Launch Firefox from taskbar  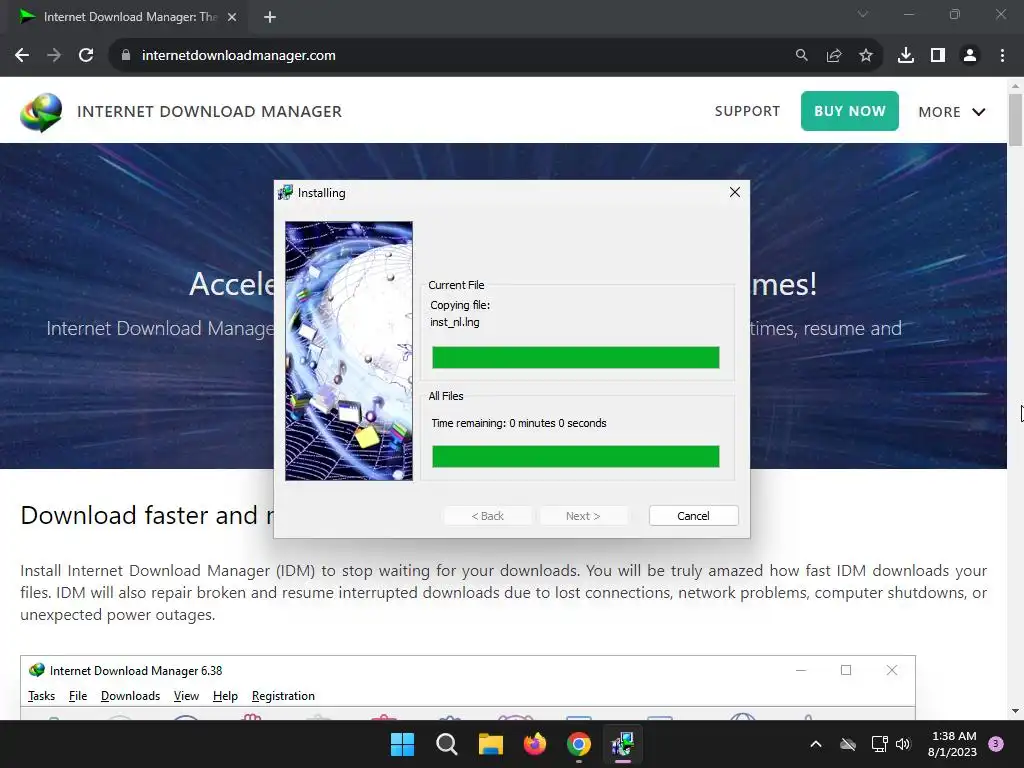pos(535,744)
